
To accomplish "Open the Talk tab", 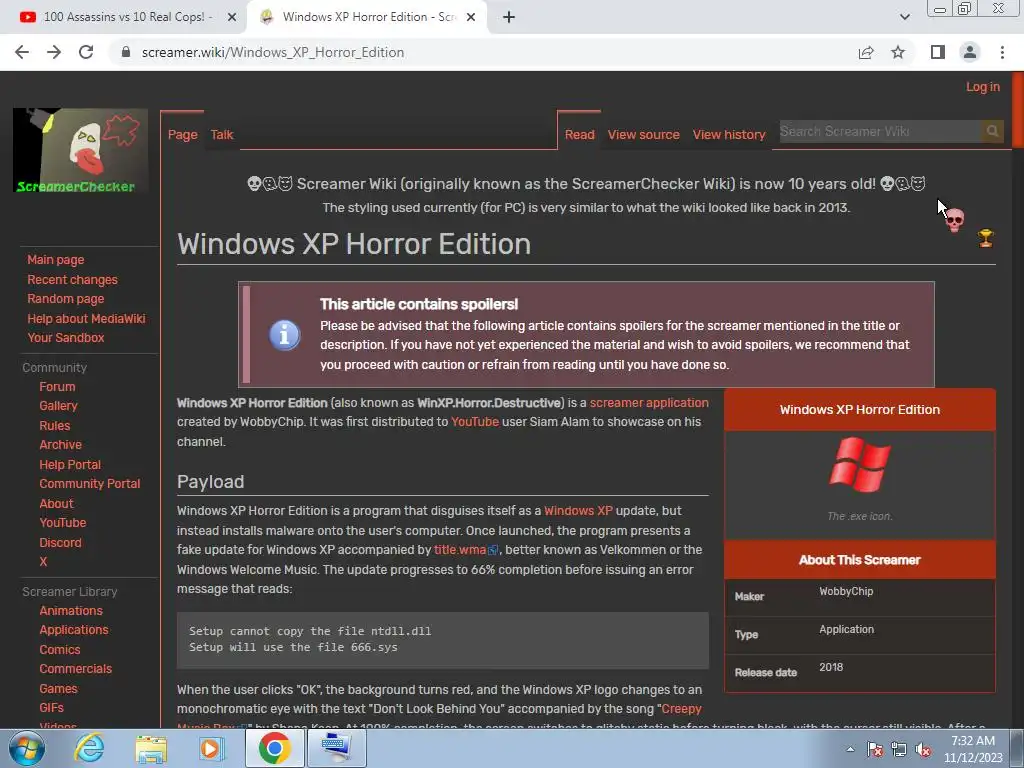I will (222, 135).
